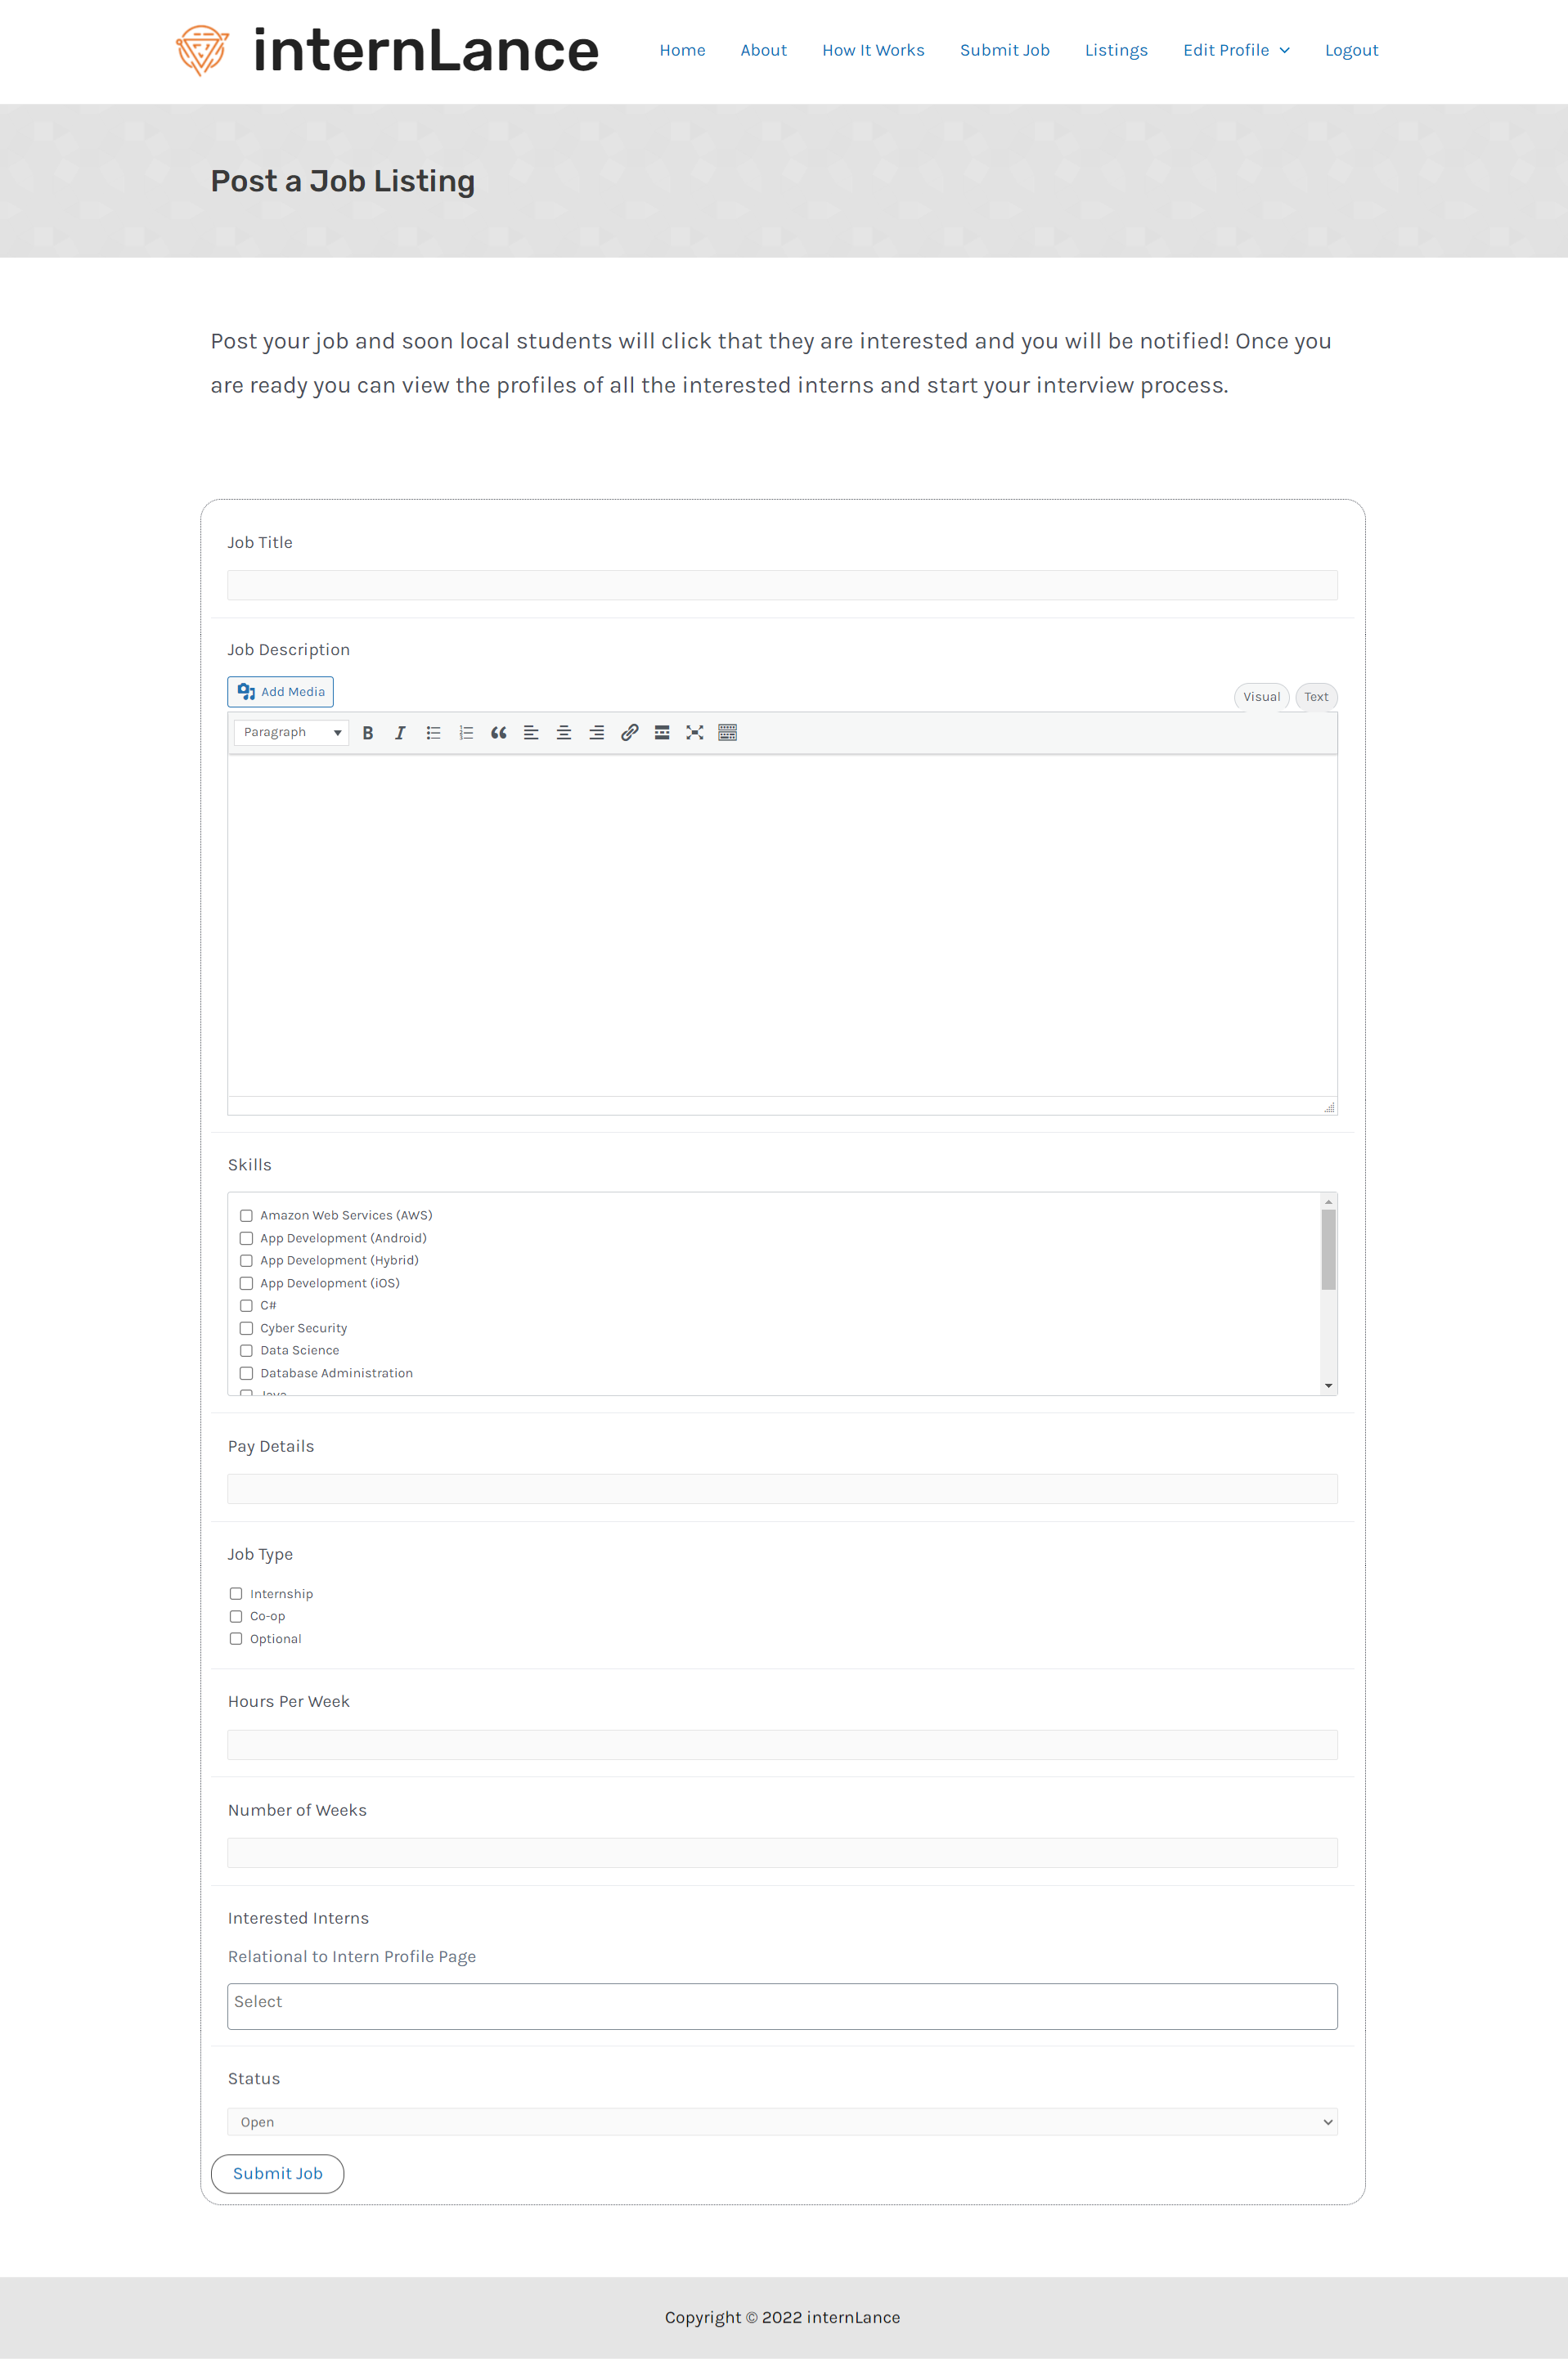Open How It Works page

click(x=873, y=51)
